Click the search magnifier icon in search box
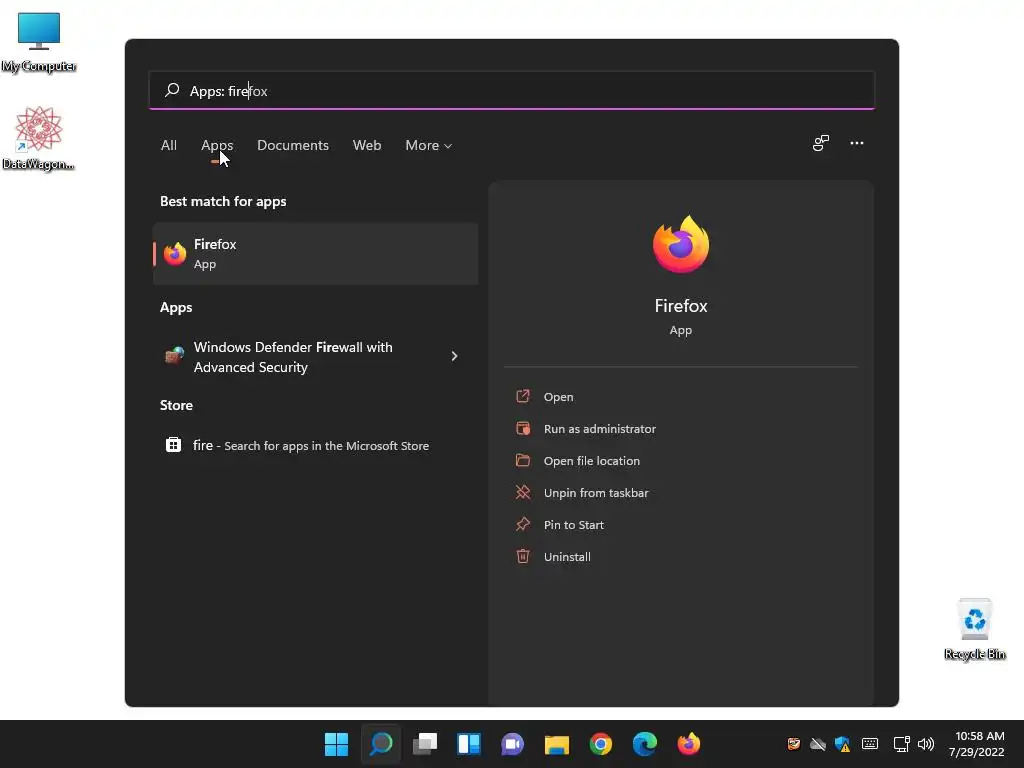Image resolution: width=1024 pixels, height=768 pixels. [x=172, y=90]
